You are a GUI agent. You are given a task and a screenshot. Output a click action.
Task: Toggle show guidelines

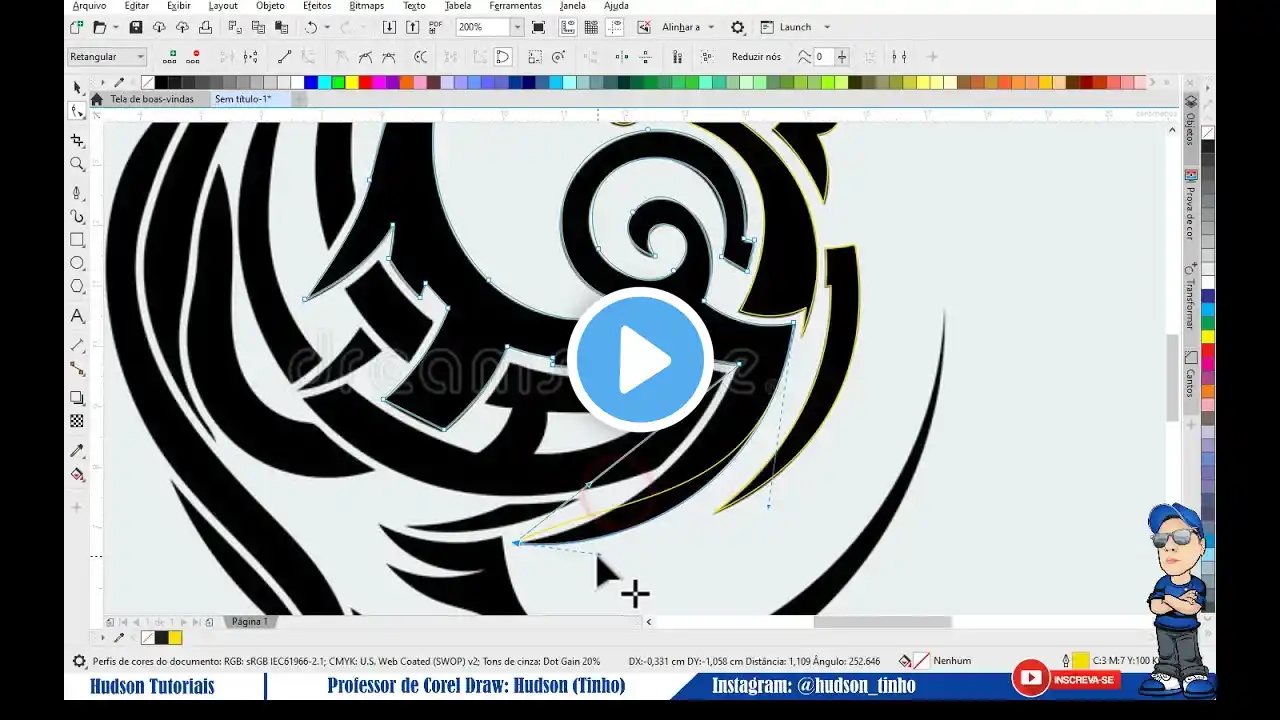coord(614,27)
